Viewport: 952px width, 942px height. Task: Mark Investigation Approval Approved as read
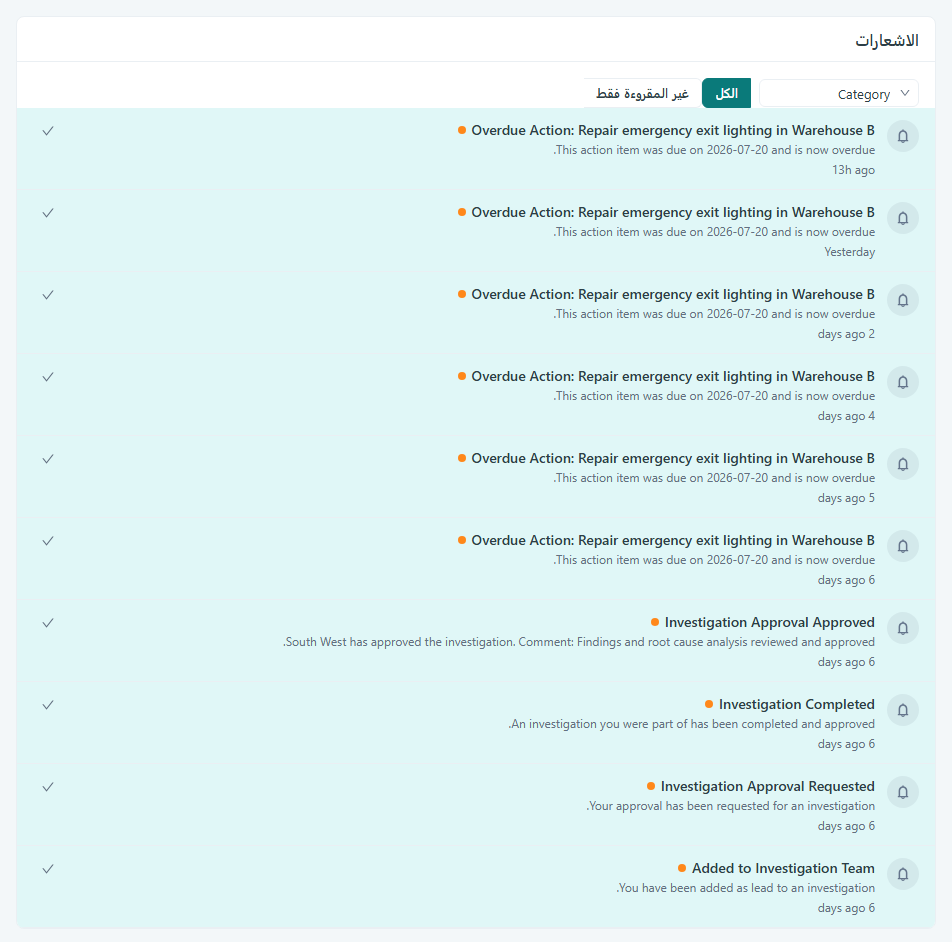[48, 623]
